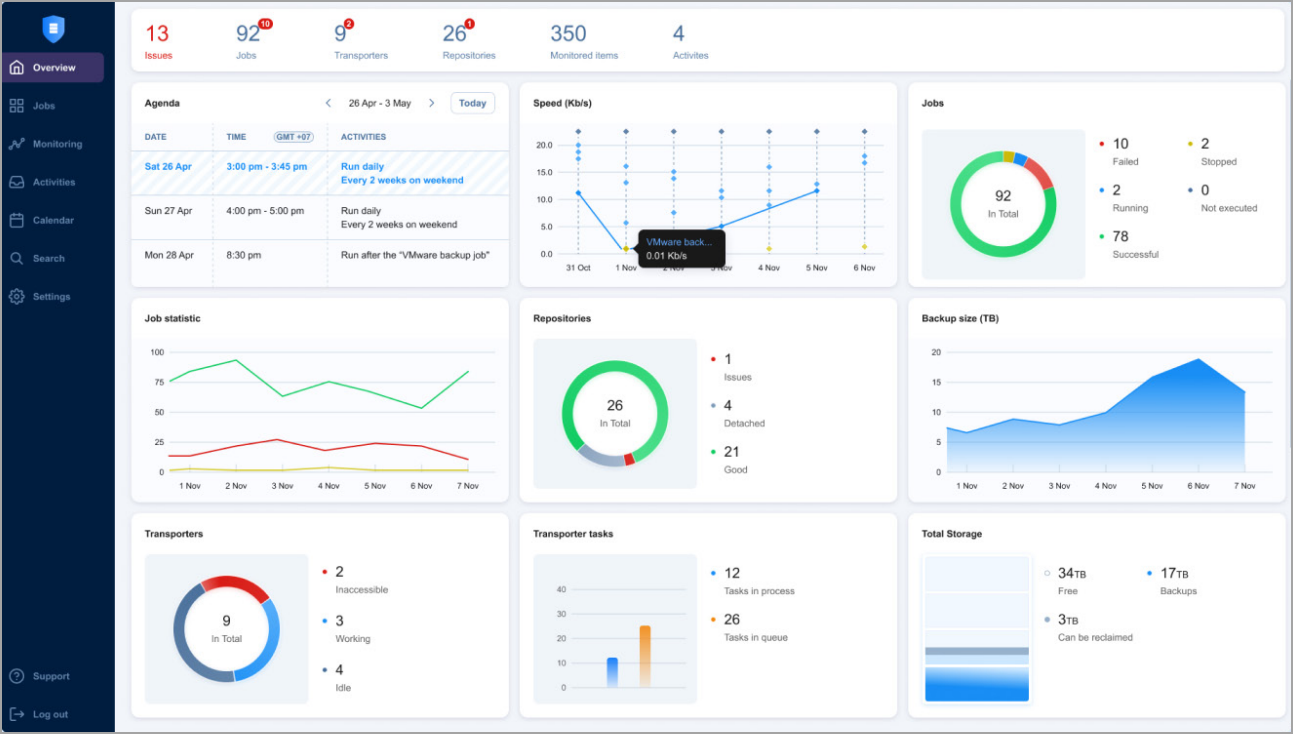The image size is (1293, 734).
Task: Open the Monitoring chart icon
Action: [17, 144]
